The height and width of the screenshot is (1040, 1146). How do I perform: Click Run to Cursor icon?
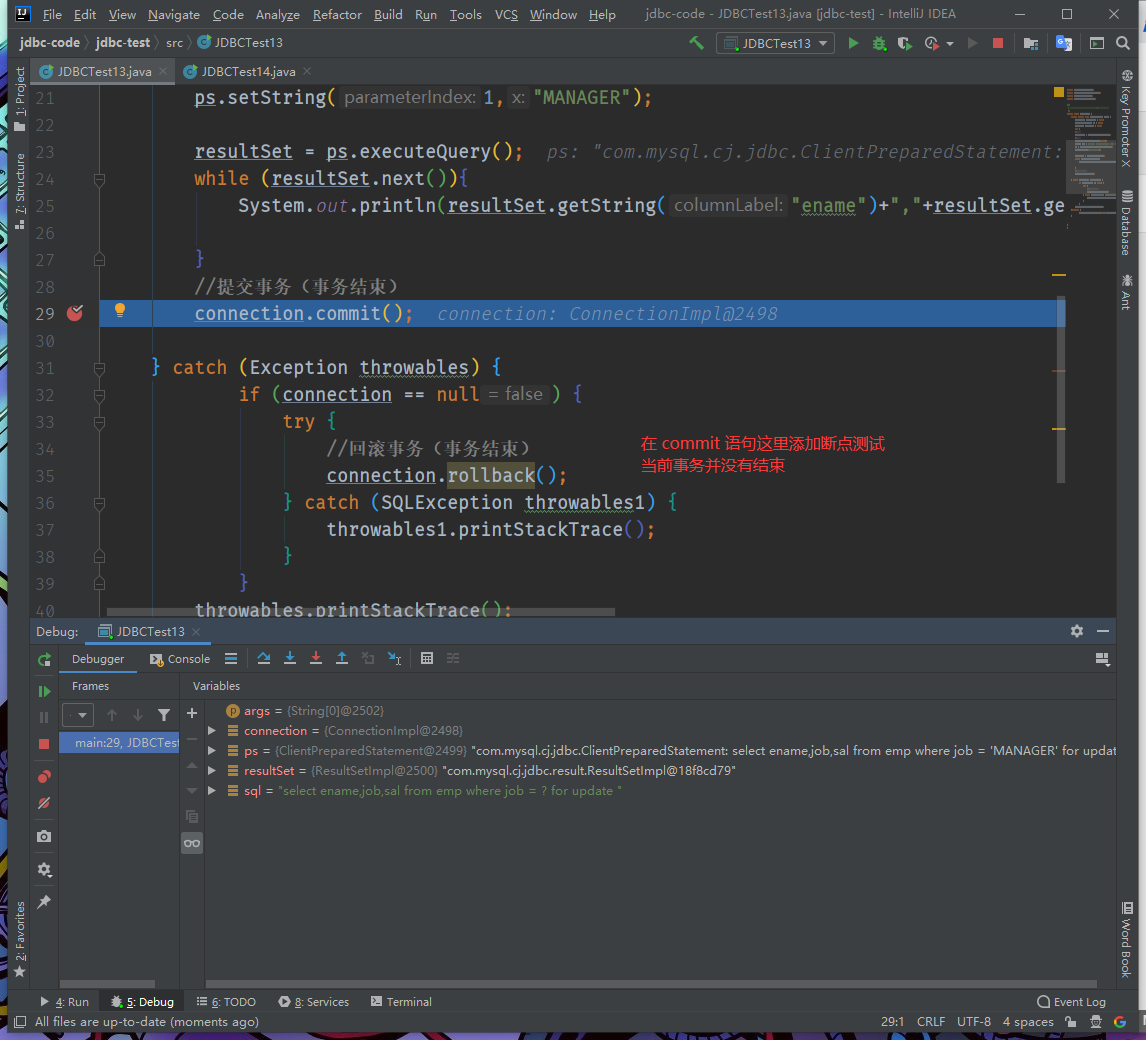pos(394,658)
